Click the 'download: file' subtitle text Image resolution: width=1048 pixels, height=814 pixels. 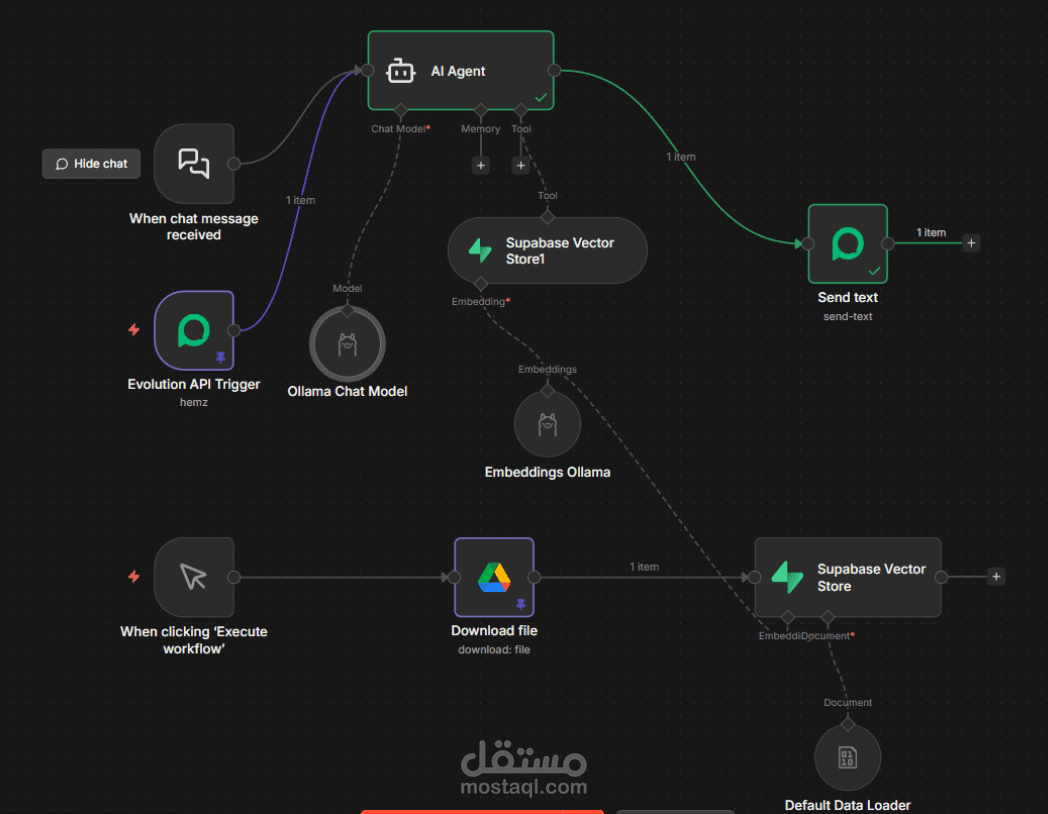[494, 650]
